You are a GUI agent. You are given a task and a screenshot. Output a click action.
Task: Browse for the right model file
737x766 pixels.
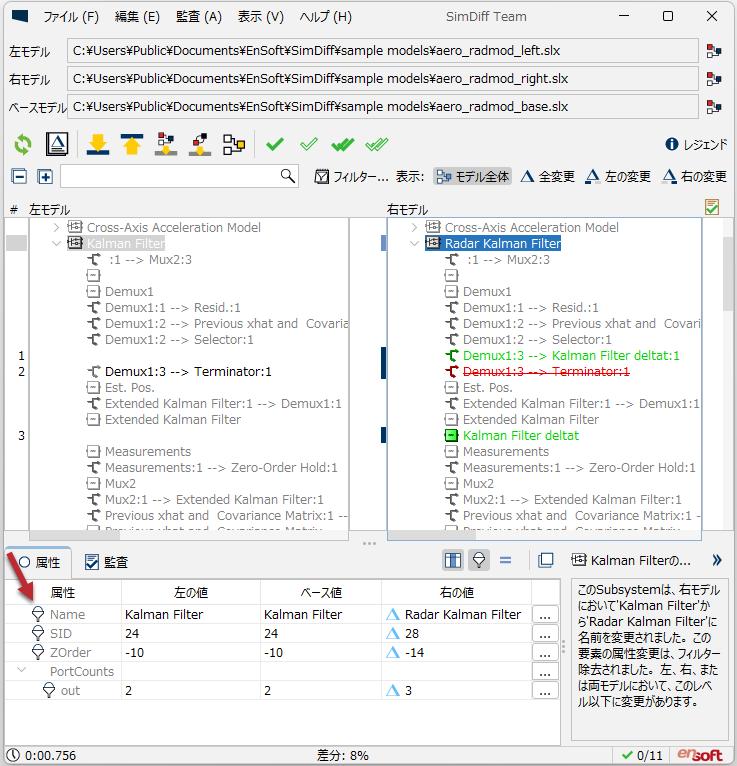[714, 79]
